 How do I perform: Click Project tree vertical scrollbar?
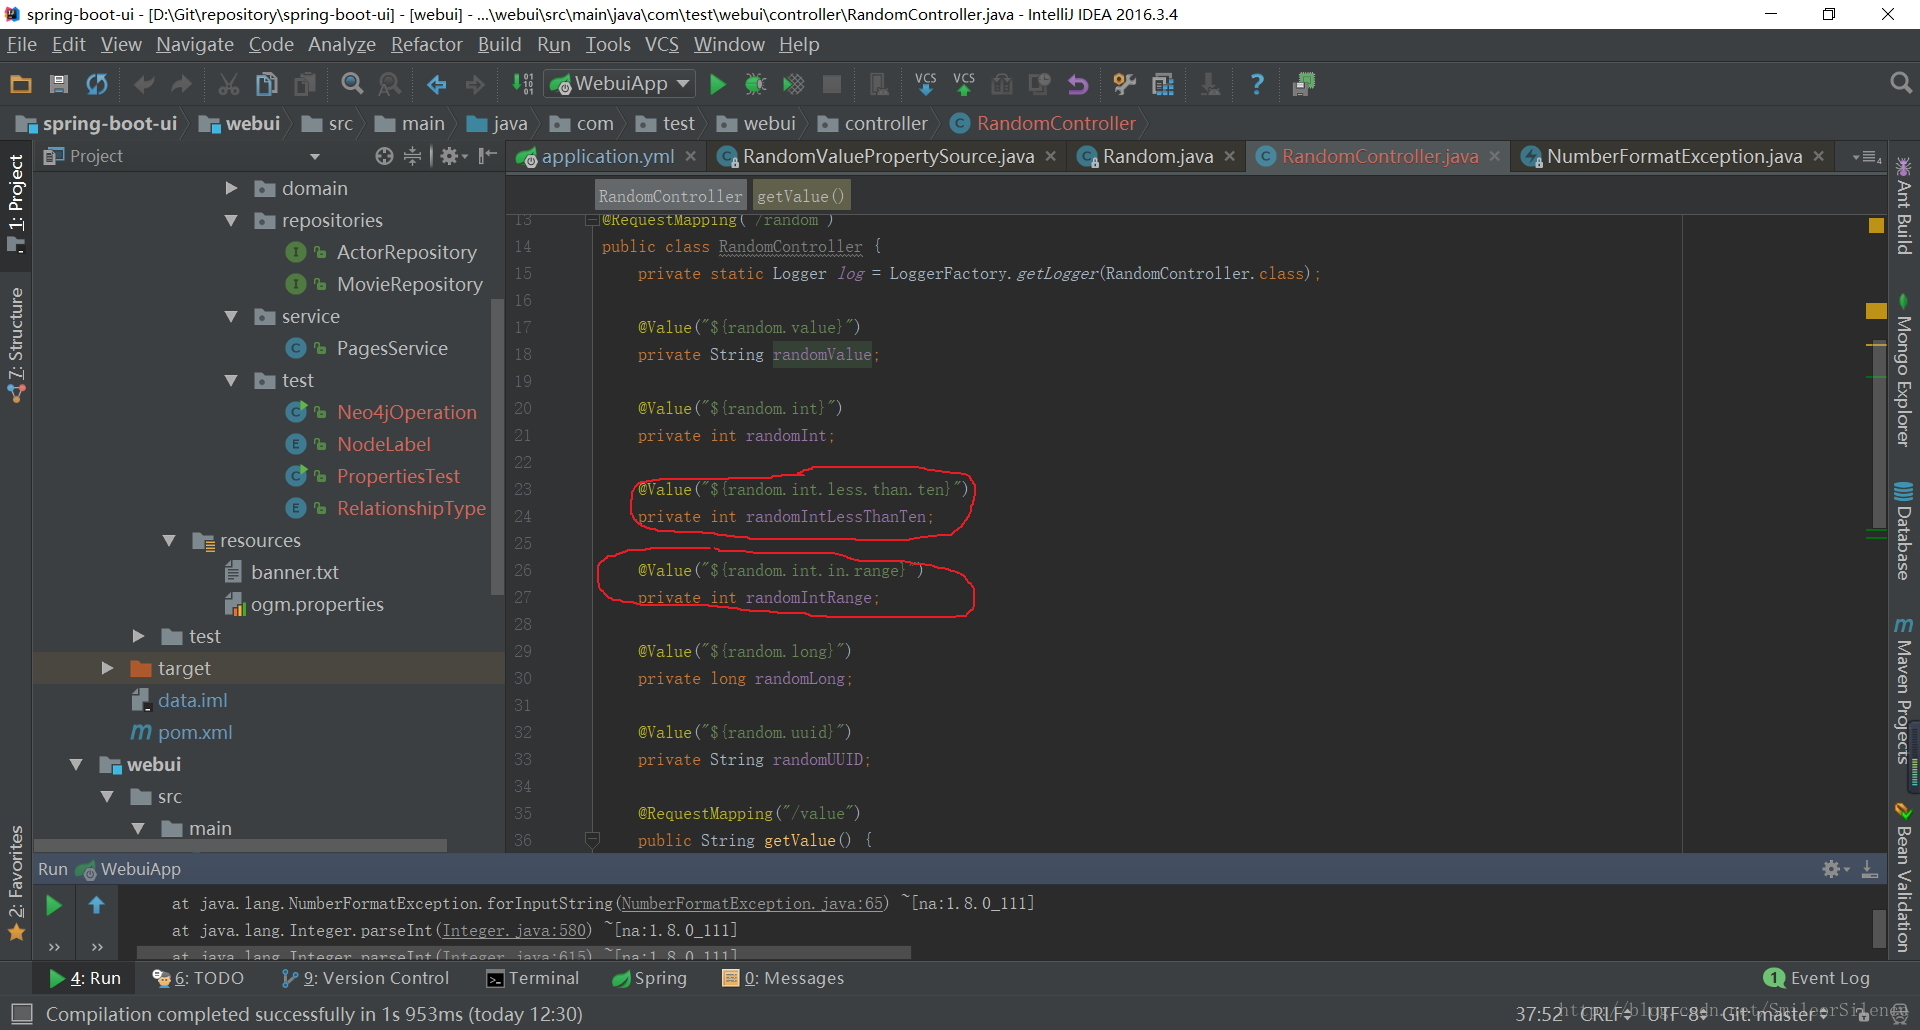point(497,445)
